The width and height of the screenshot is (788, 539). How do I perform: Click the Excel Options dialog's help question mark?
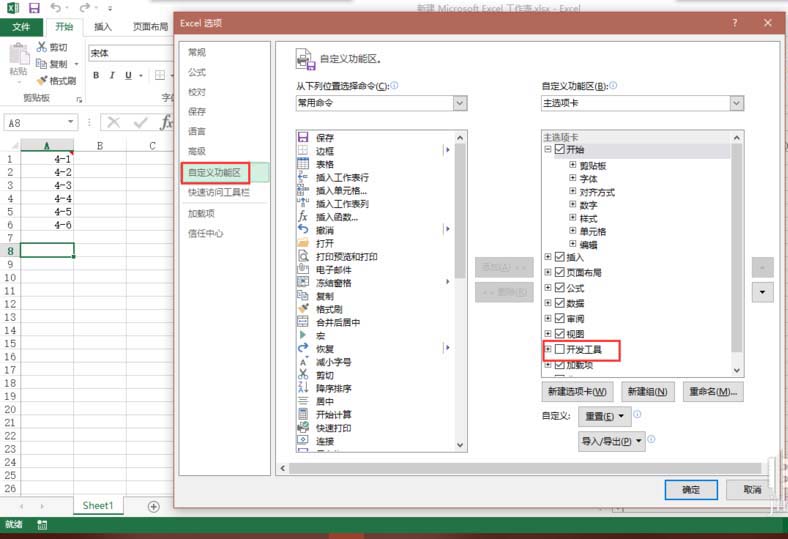[x=735, y=23]
